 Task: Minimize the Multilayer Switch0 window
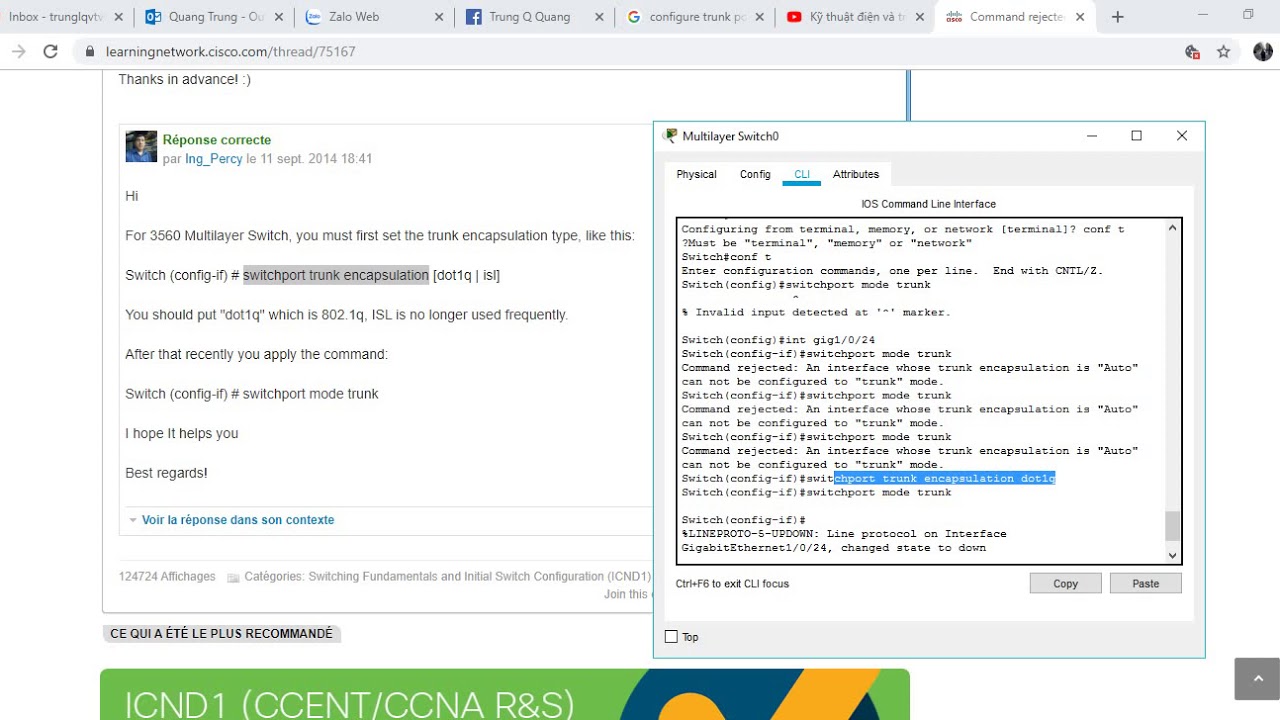pyautogui.click(x=1092, y=136)
